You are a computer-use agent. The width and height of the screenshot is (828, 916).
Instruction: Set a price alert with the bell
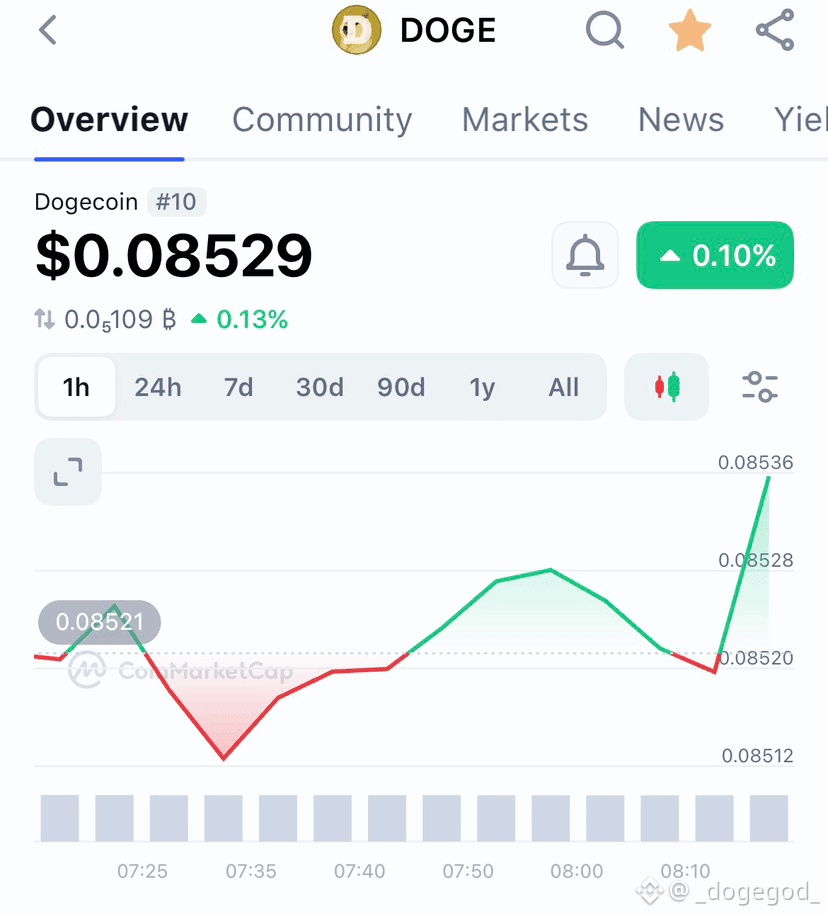(585, 255)
